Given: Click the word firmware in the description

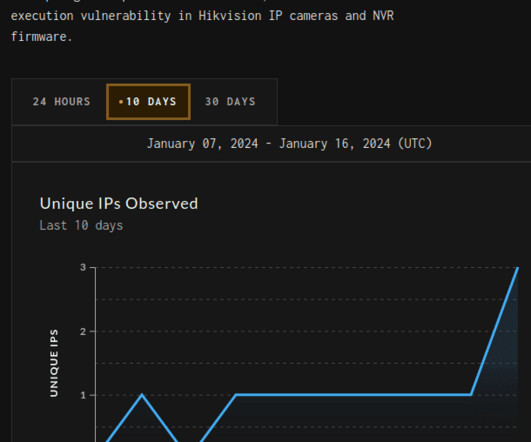Looking at the screenshot, I should coord(42,37).
